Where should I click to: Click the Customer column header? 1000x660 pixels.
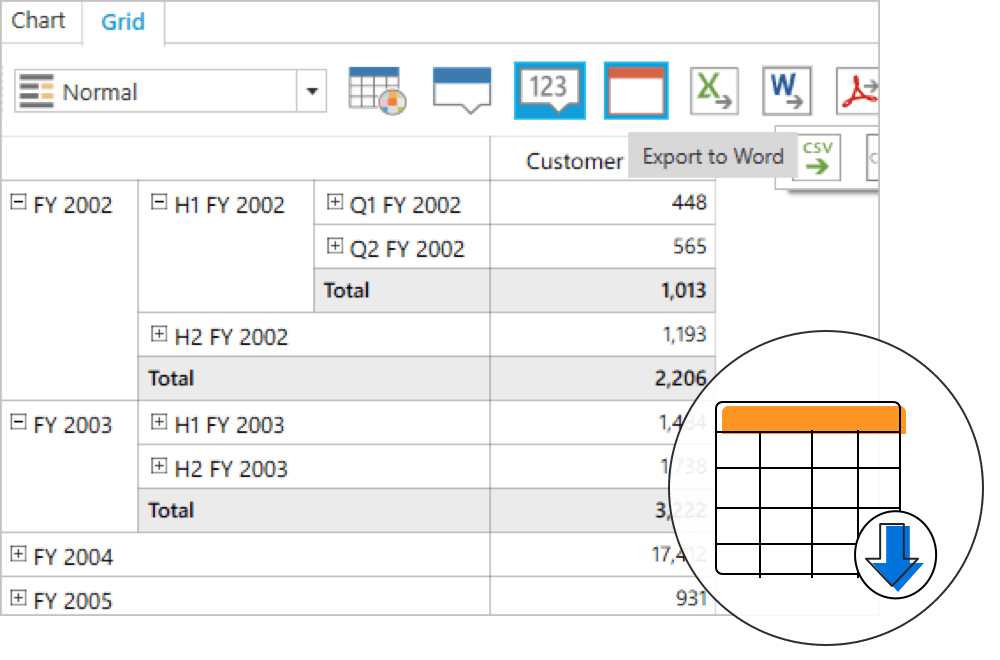coord(574,161)
